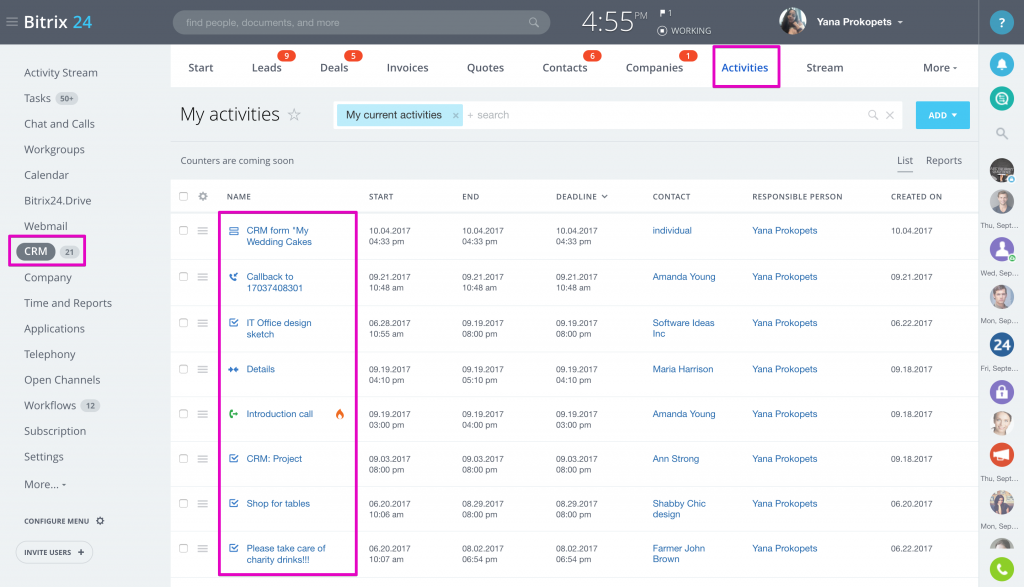Open Software Ideas Inc contact link
Screen dimensions: 1024x587
click(x=683, y=328)
